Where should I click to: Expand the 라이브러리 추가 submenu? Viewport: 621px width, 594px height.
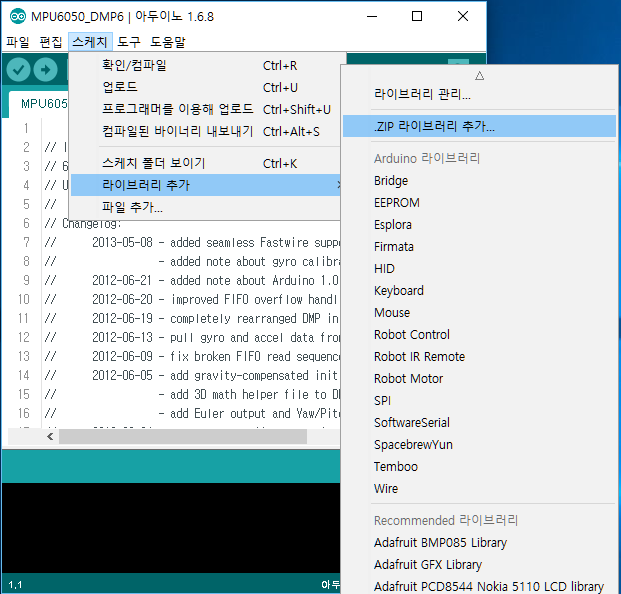click(x=205, y=185)
